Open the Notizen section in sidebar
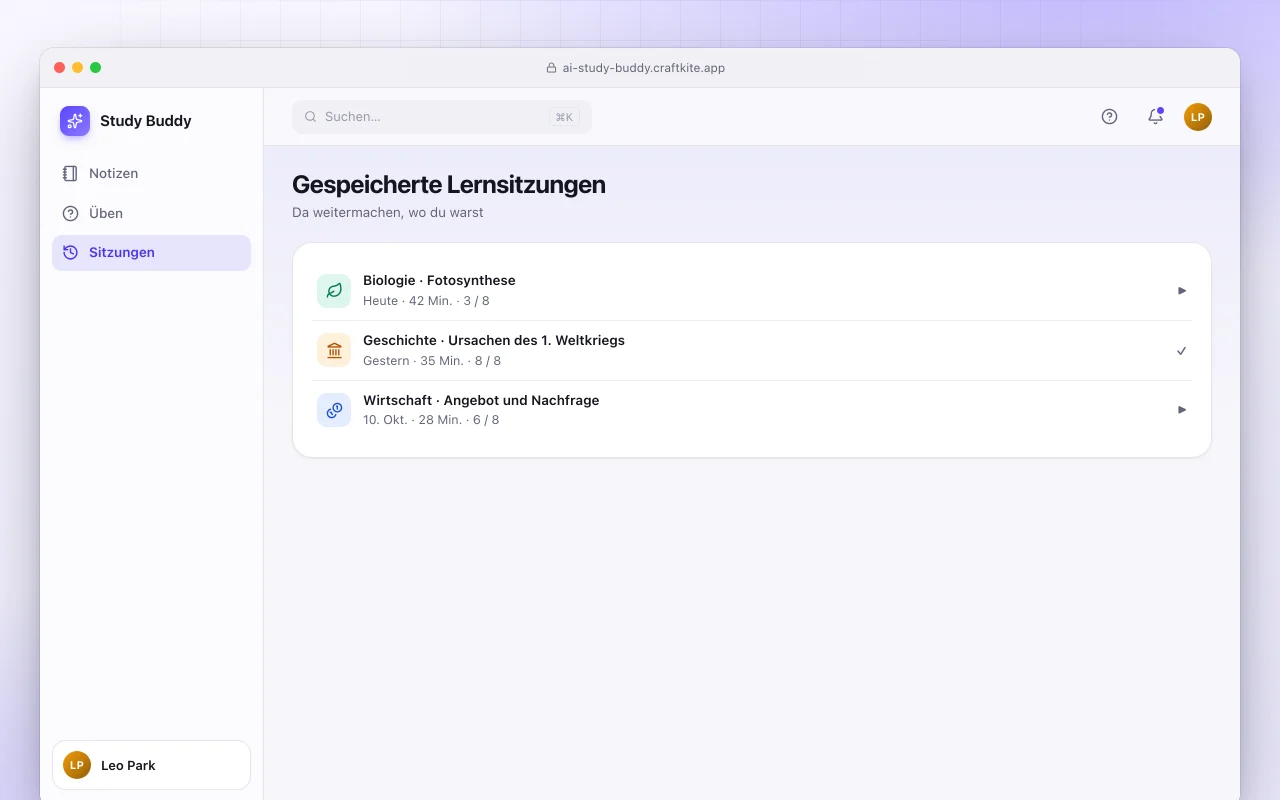Viewport: 1280px width, 800px height. pyautogui.click(x=151, y=173)
